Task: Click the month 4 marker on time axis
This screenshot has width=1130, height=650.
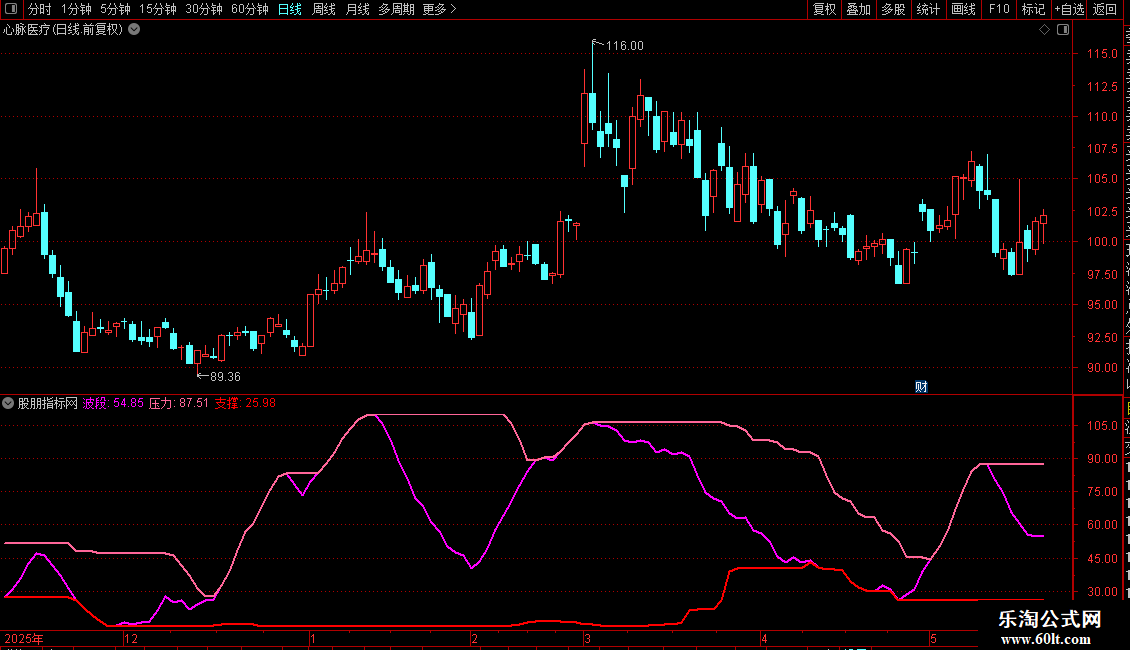Action: [764, 638]
